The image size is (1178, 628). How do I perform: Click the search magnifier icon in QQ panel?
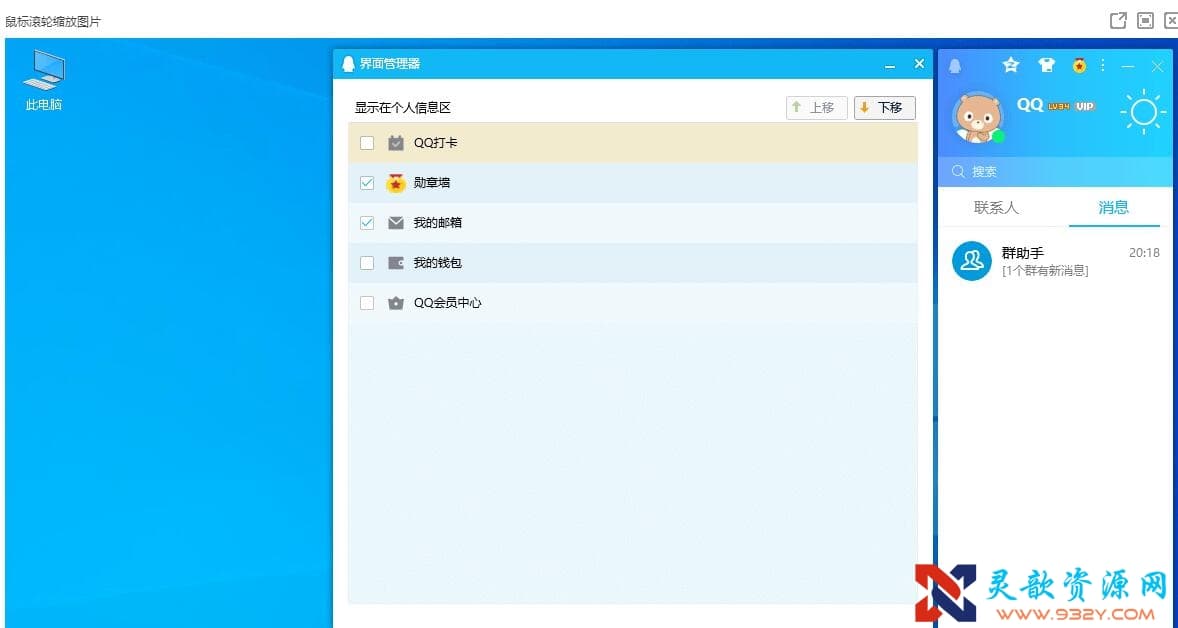click(958, 172)
